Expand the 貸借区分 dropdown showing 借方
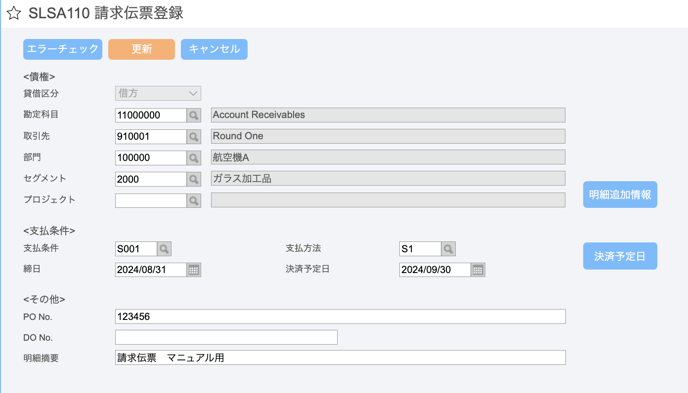Viewport: 688px width, 393px height. click(158, 93)
